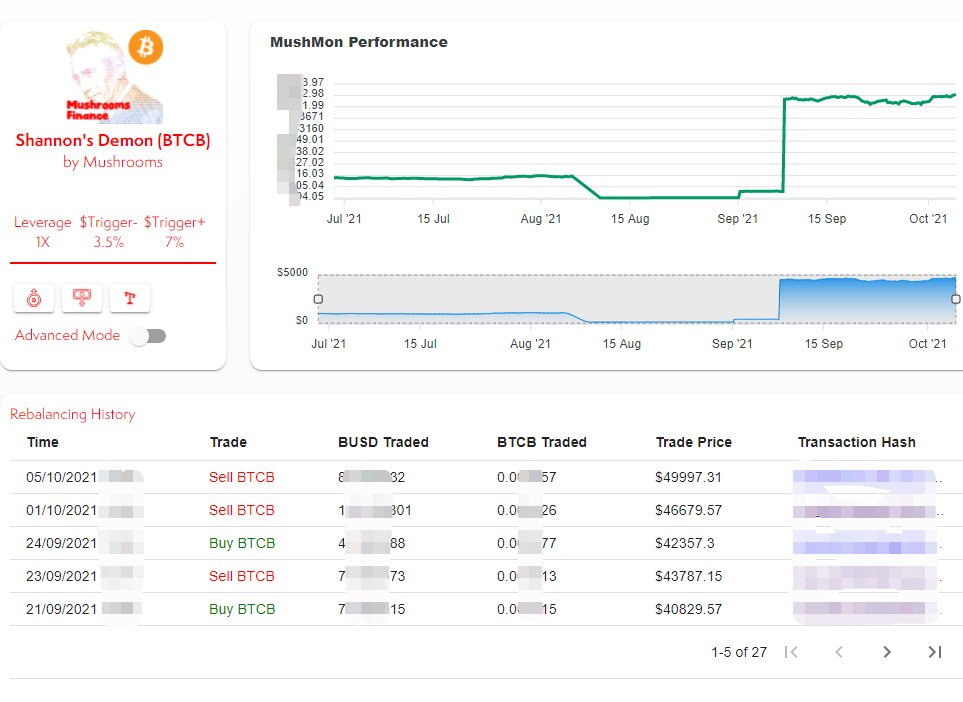Click Sell BTCB in the 01/10/2021 row
The width and height of the screenshot is (963, 702).
pos(241,510)
